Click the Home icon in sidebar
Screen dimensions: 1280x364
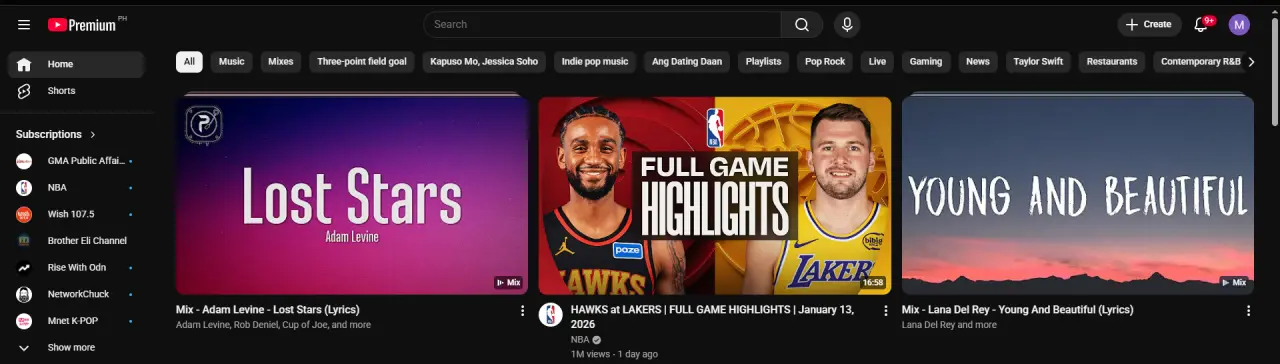tap(24, 64)
